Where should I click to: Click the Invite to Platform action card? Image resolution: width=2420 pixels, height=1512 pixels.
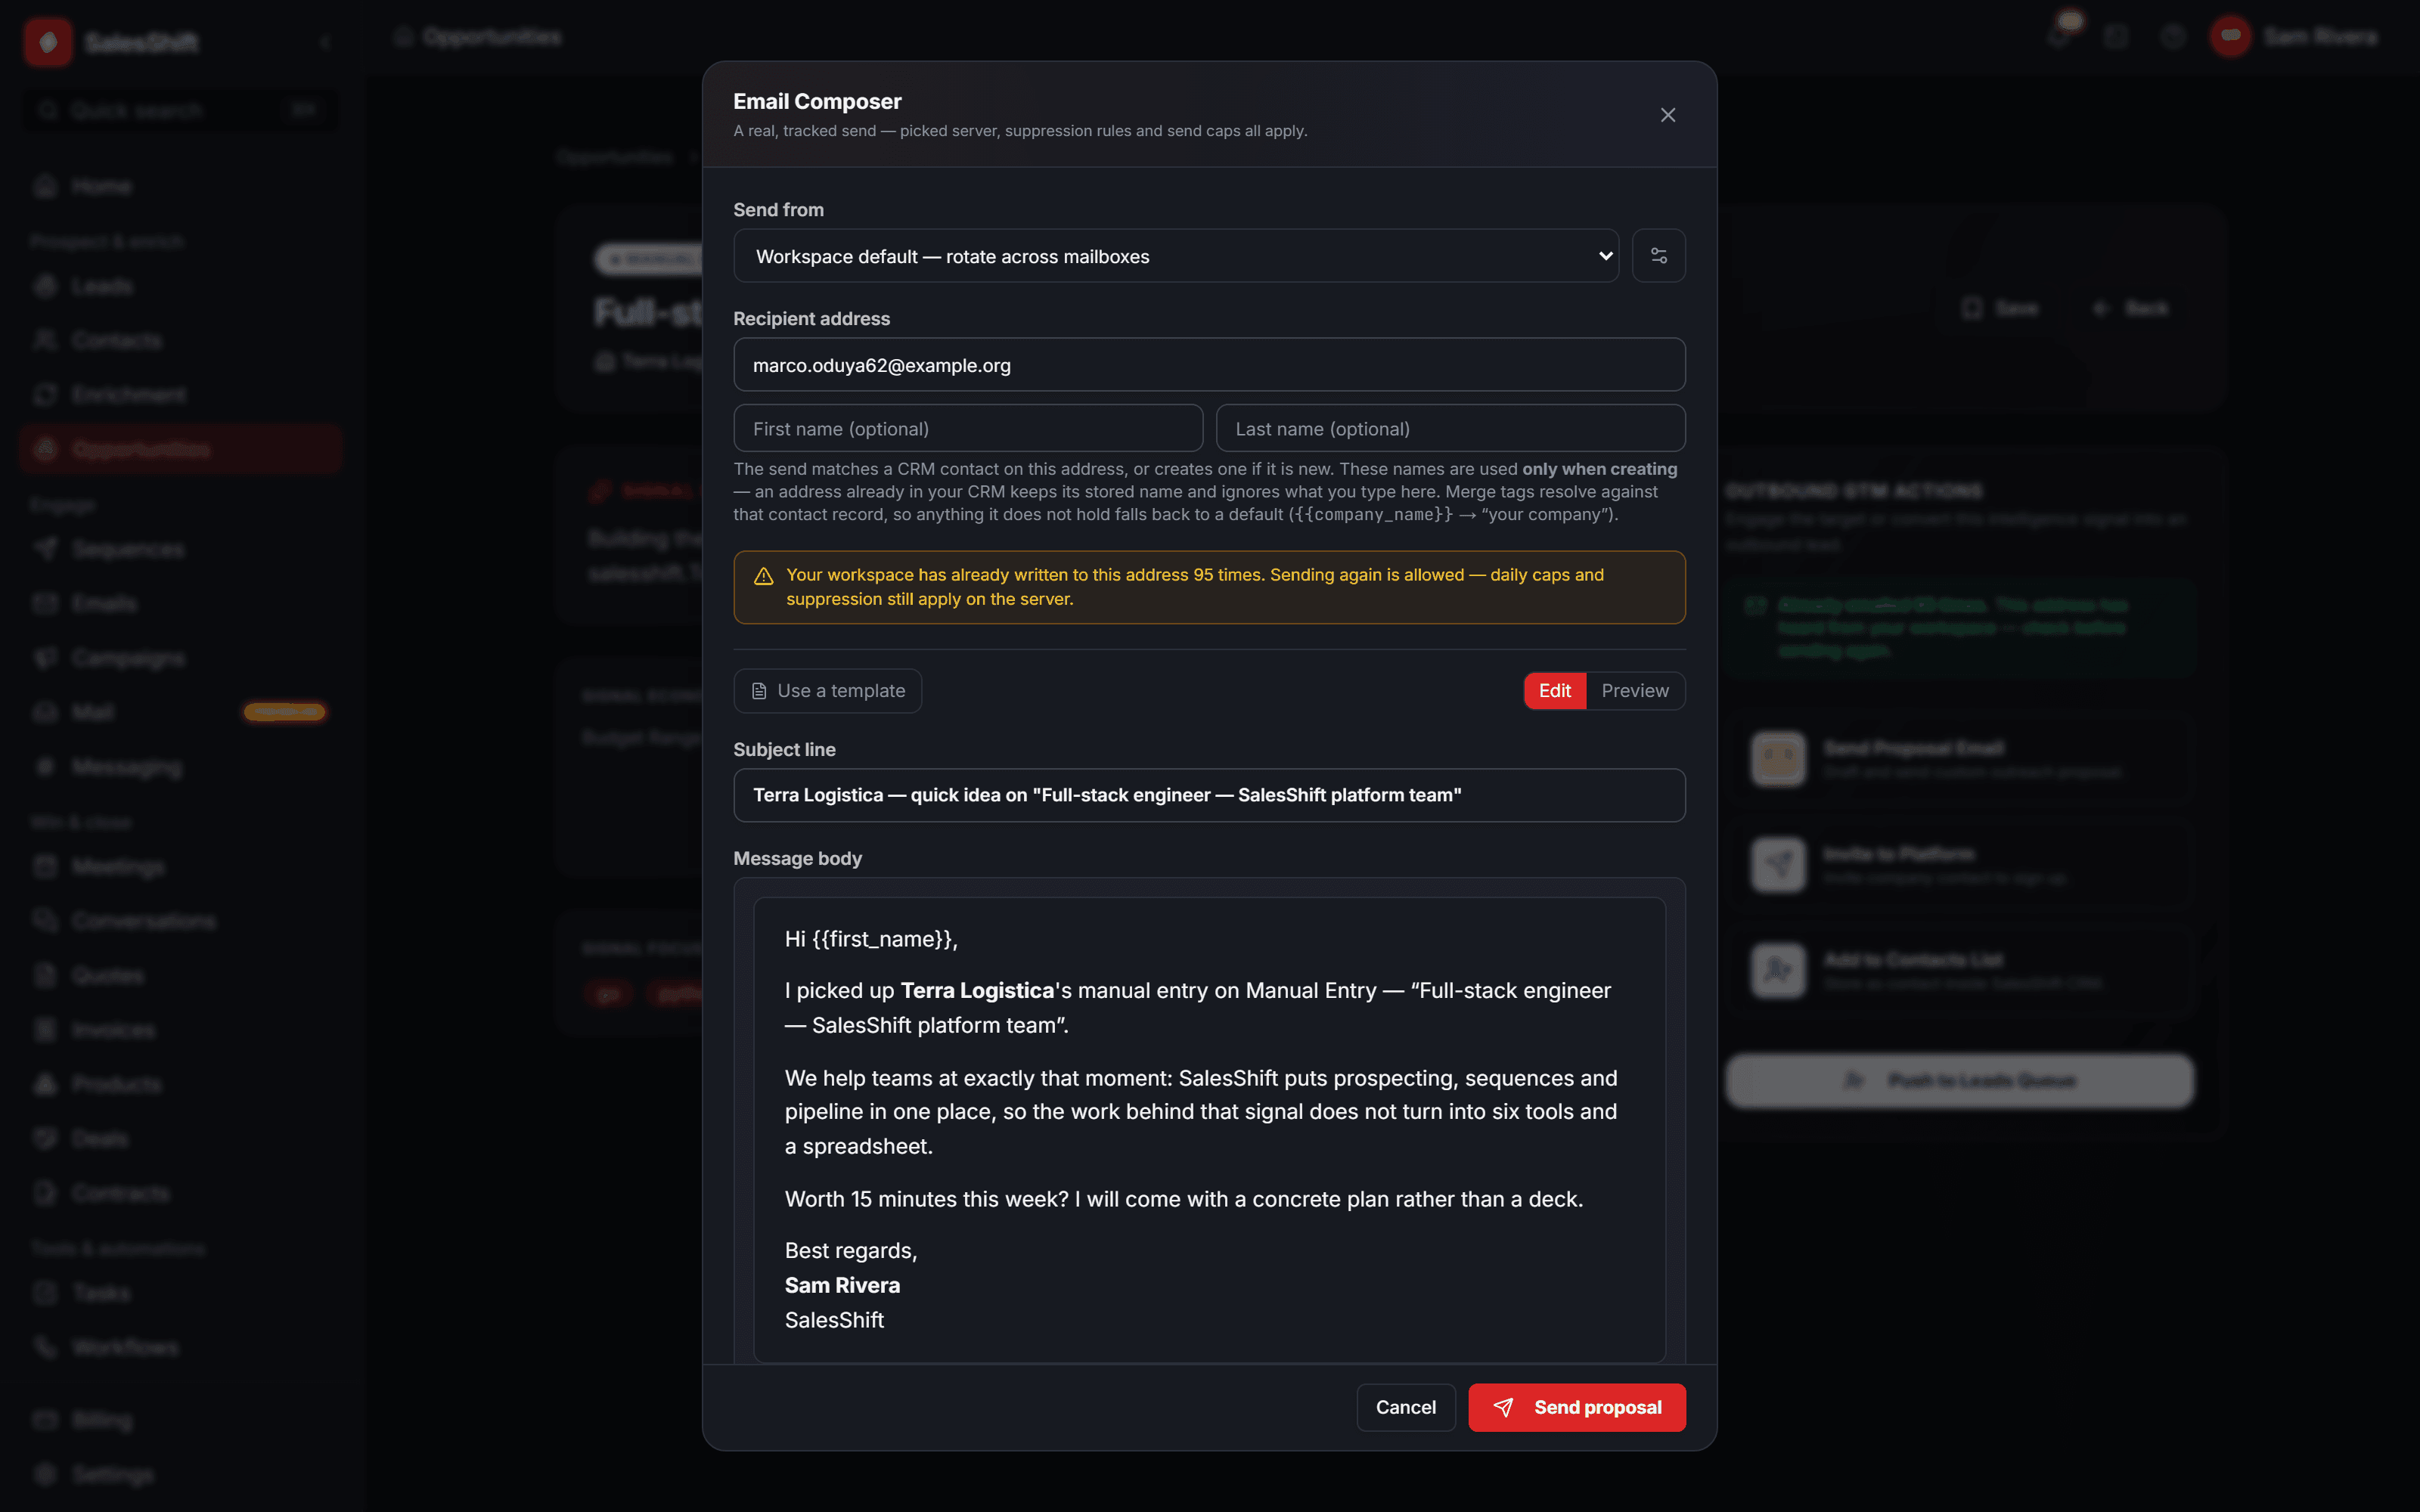coord(1960,865)
